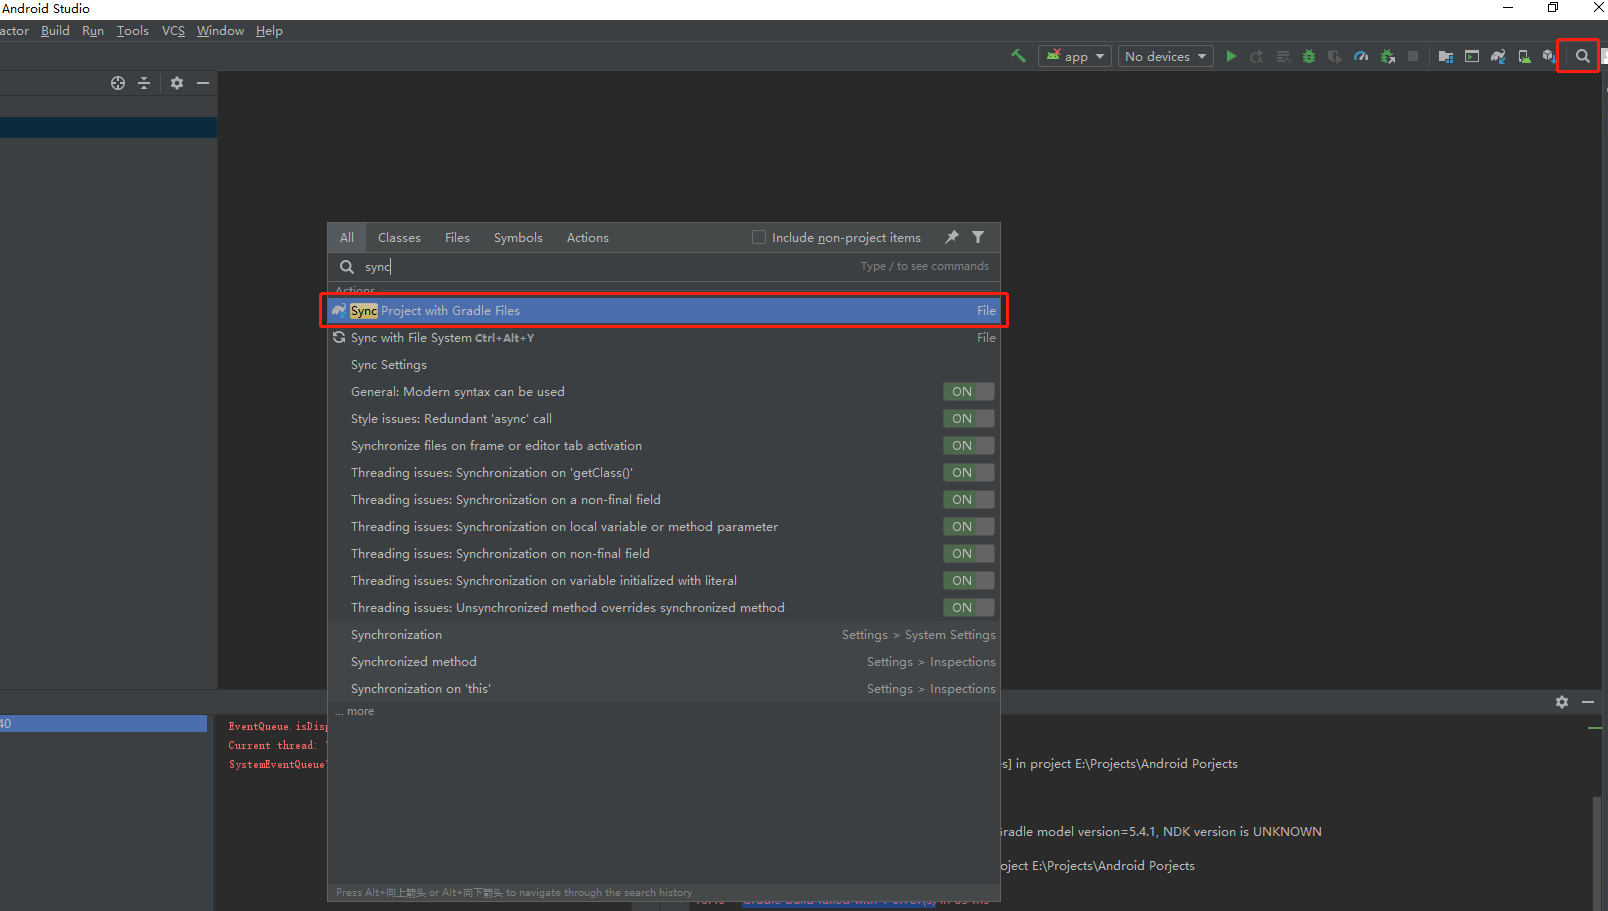Click Run with Coverage icon
Image resolution: width=1608 pixels, height=911 pixels.
coord(1335,56)
